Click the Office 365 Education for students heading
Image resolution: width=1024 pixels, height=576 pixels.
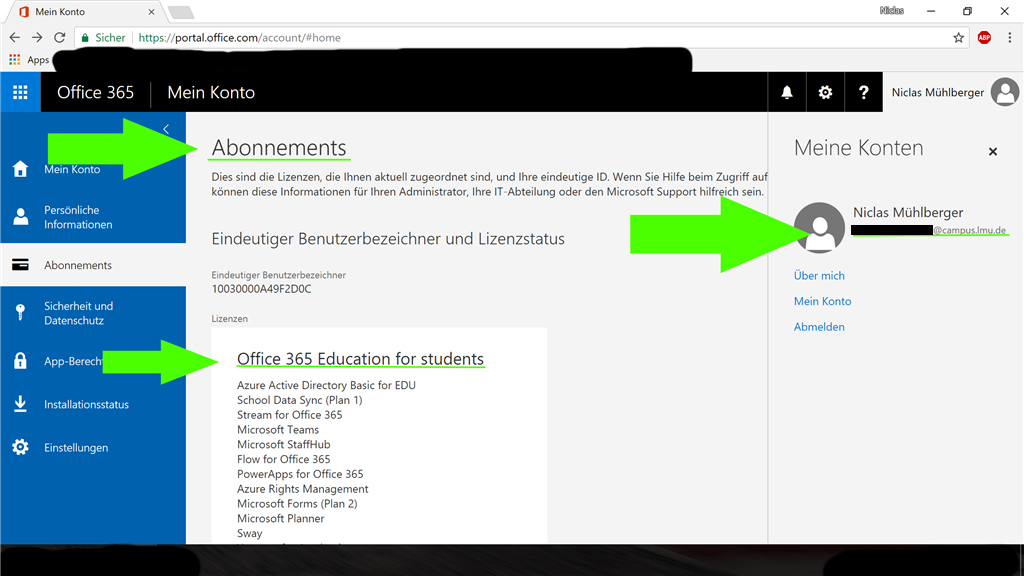tap(360, 359)
